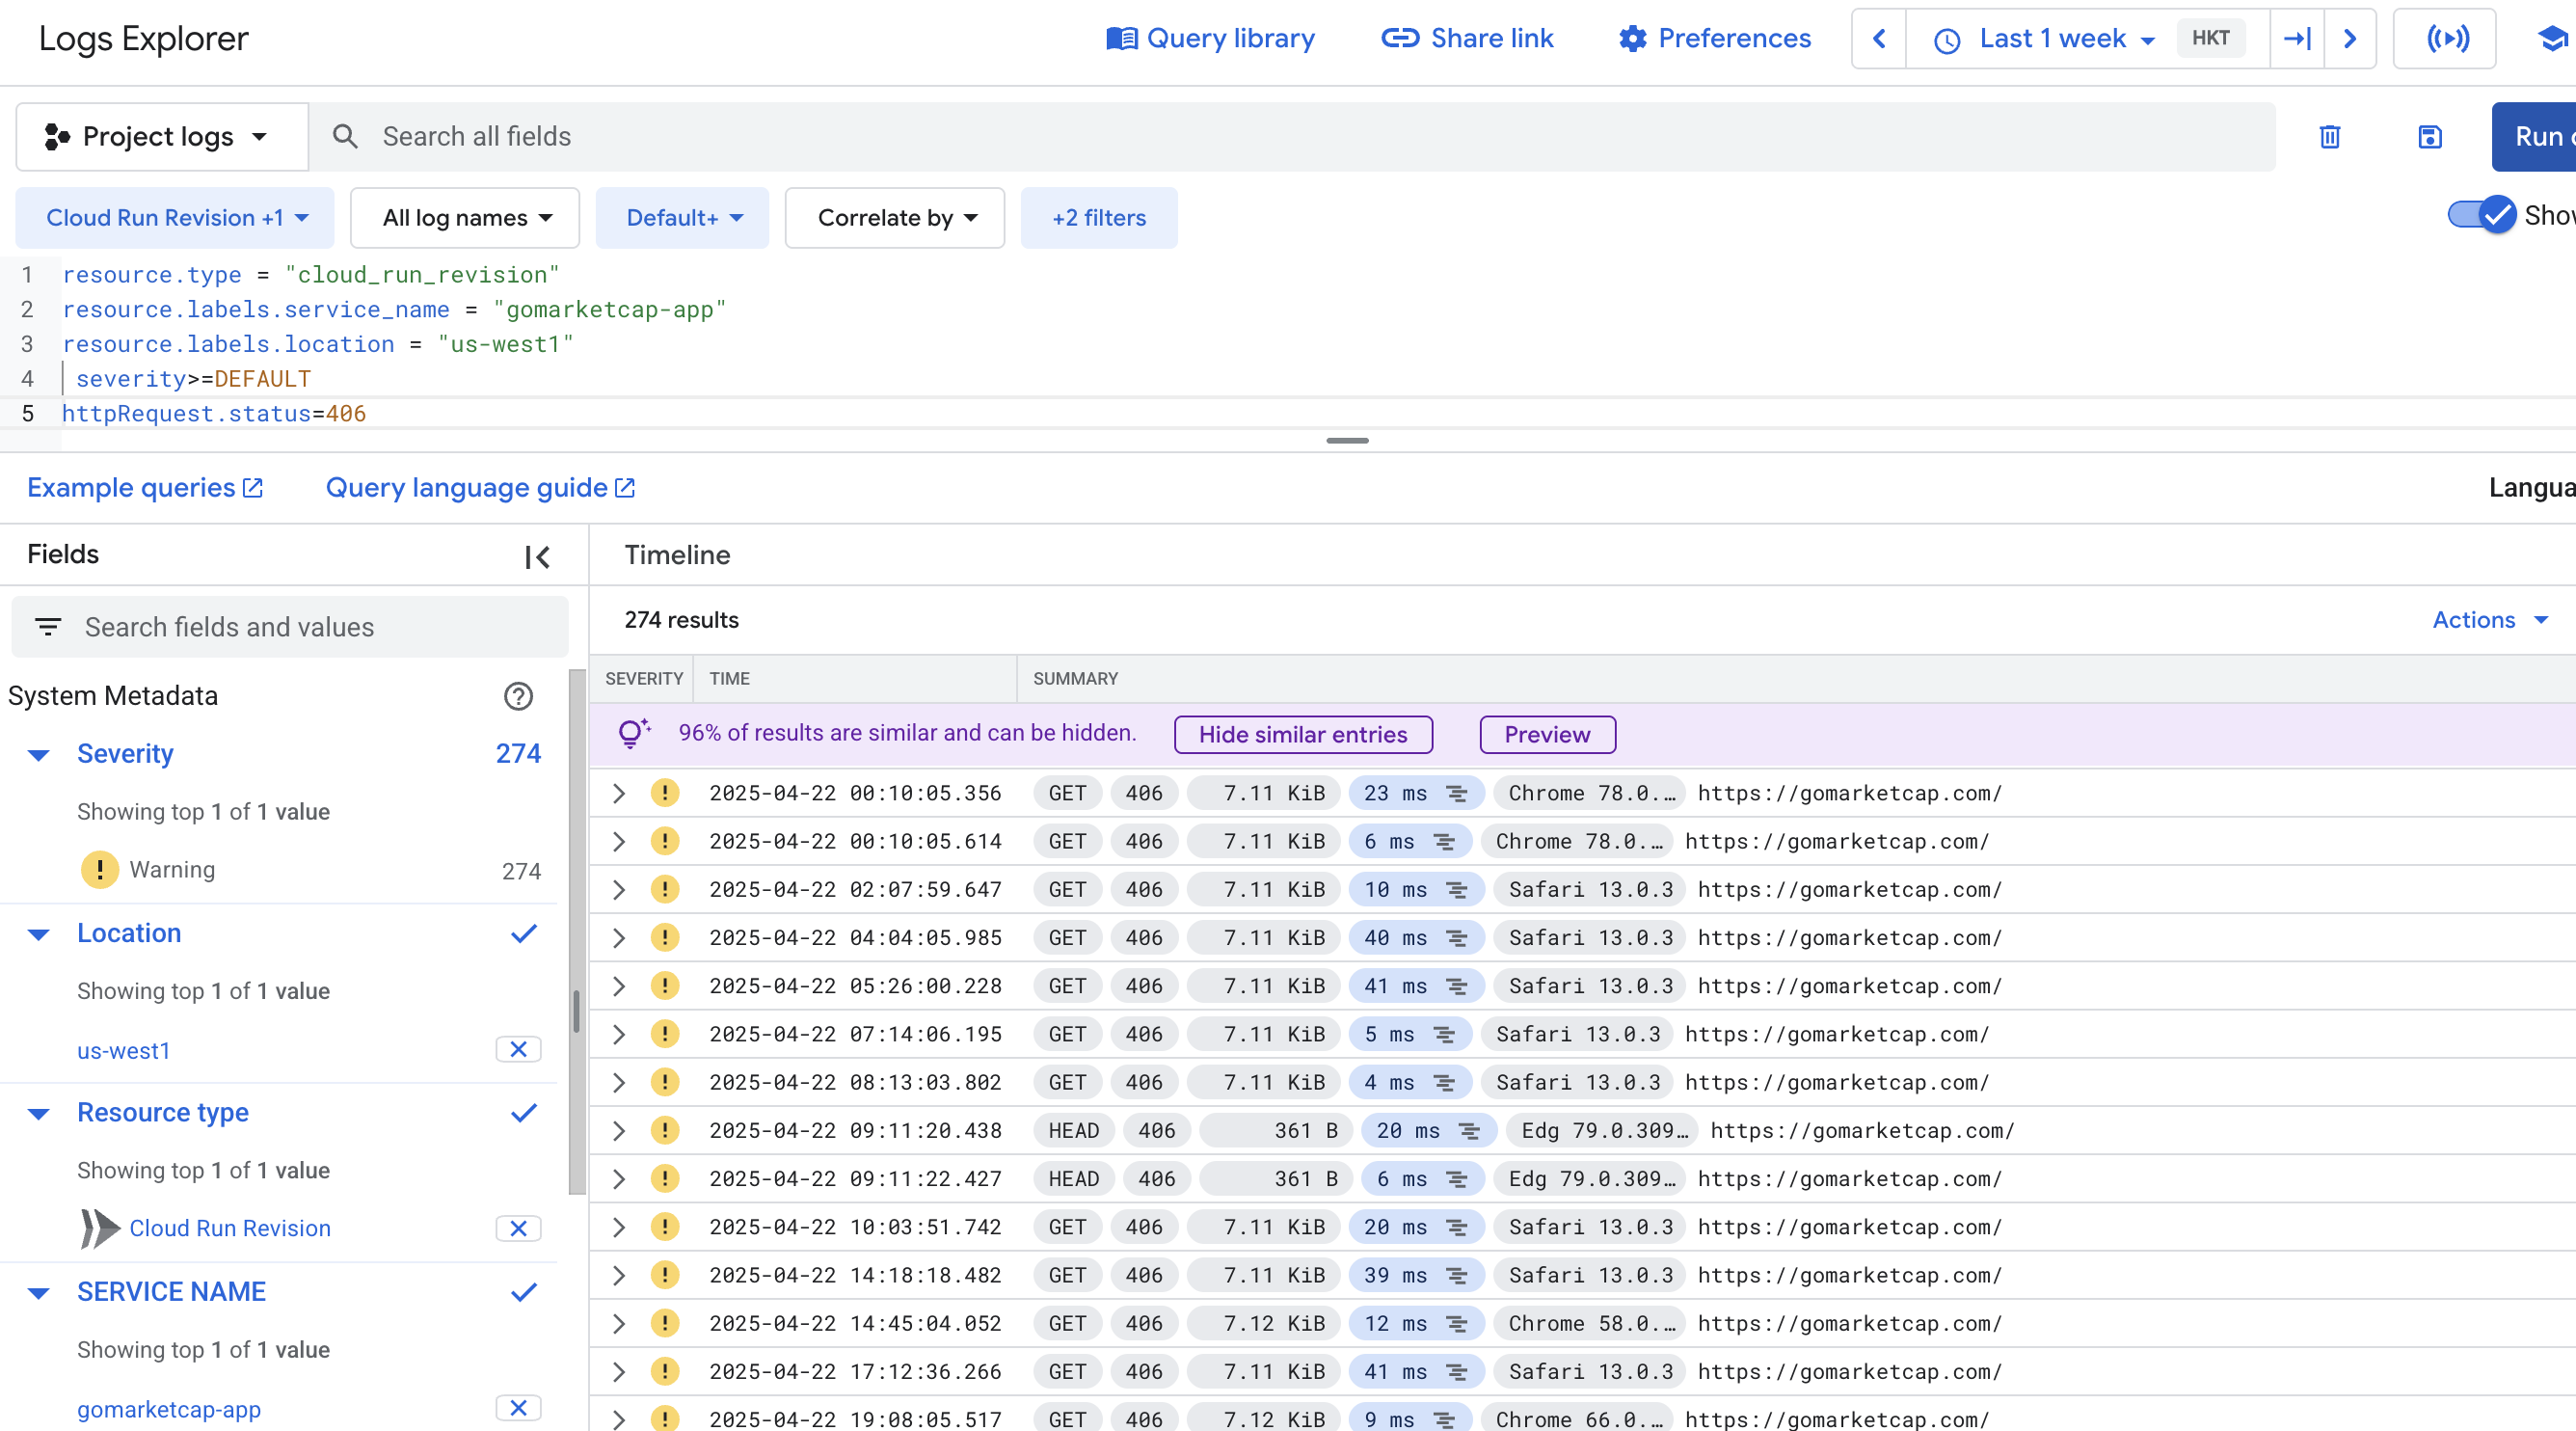Screen dimensions: 2576x1431
Task: Open the Query library
Action: point(1210,38)
